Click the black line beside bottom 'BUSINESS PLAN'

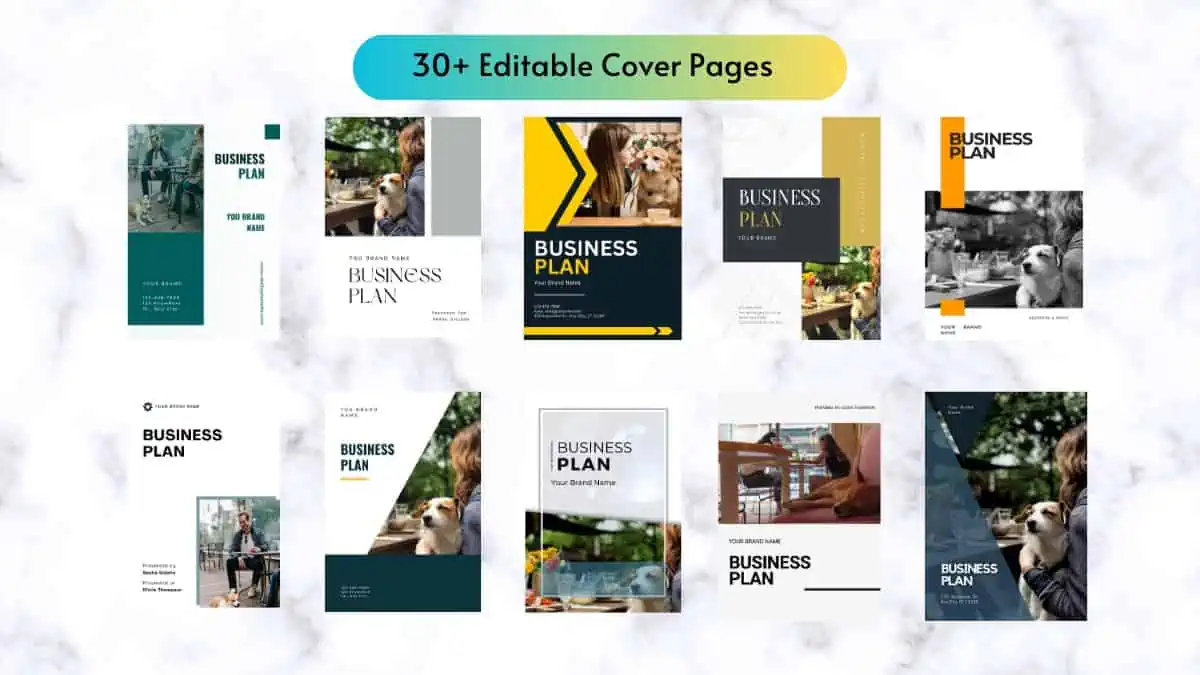coord(842,589)
